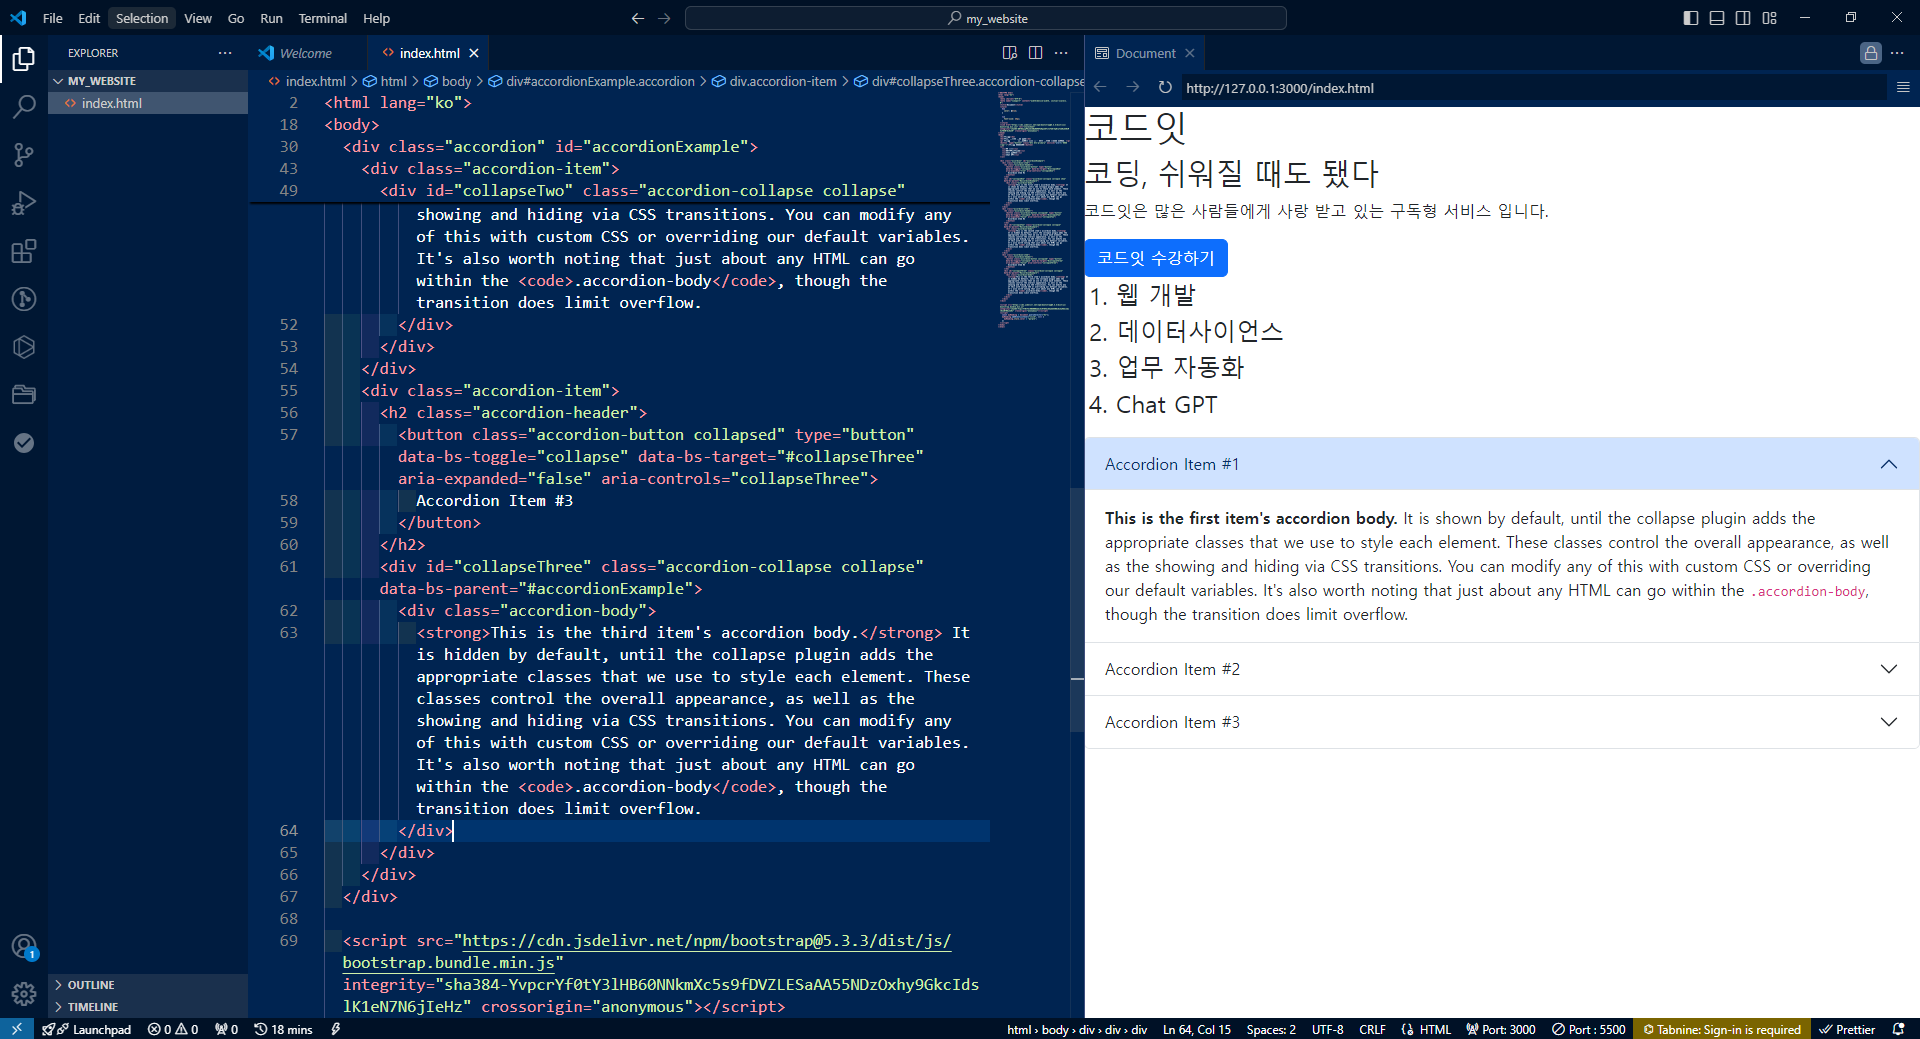Toggle the bottom panel
Image resolution: width=1920 pixels, height=1039 pixels.
pos(1717,18)
